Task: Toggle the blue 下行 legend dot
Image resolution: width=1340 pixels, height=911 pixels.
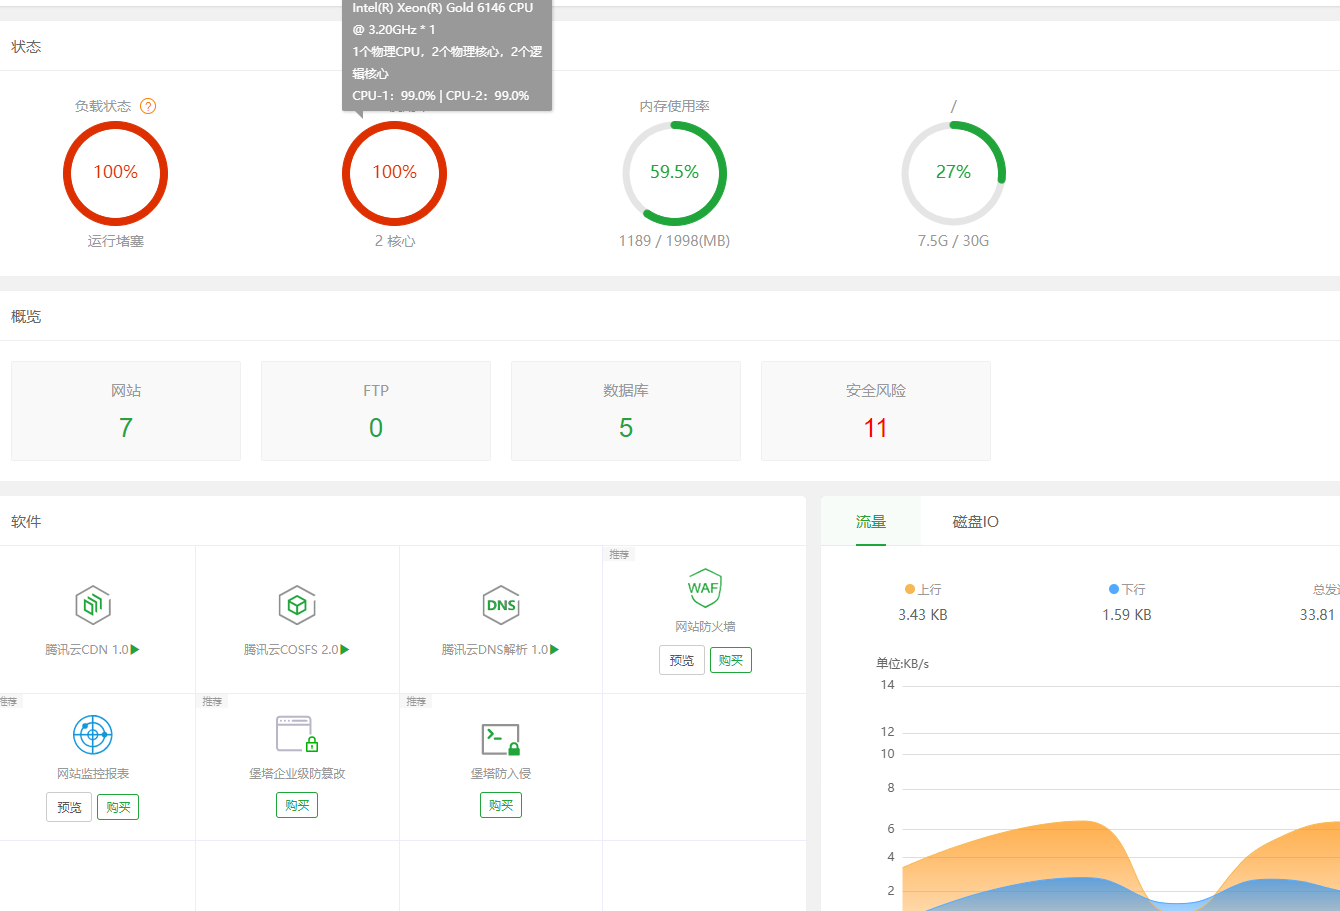Action: pyautogui.click(x=1114, y=590)
